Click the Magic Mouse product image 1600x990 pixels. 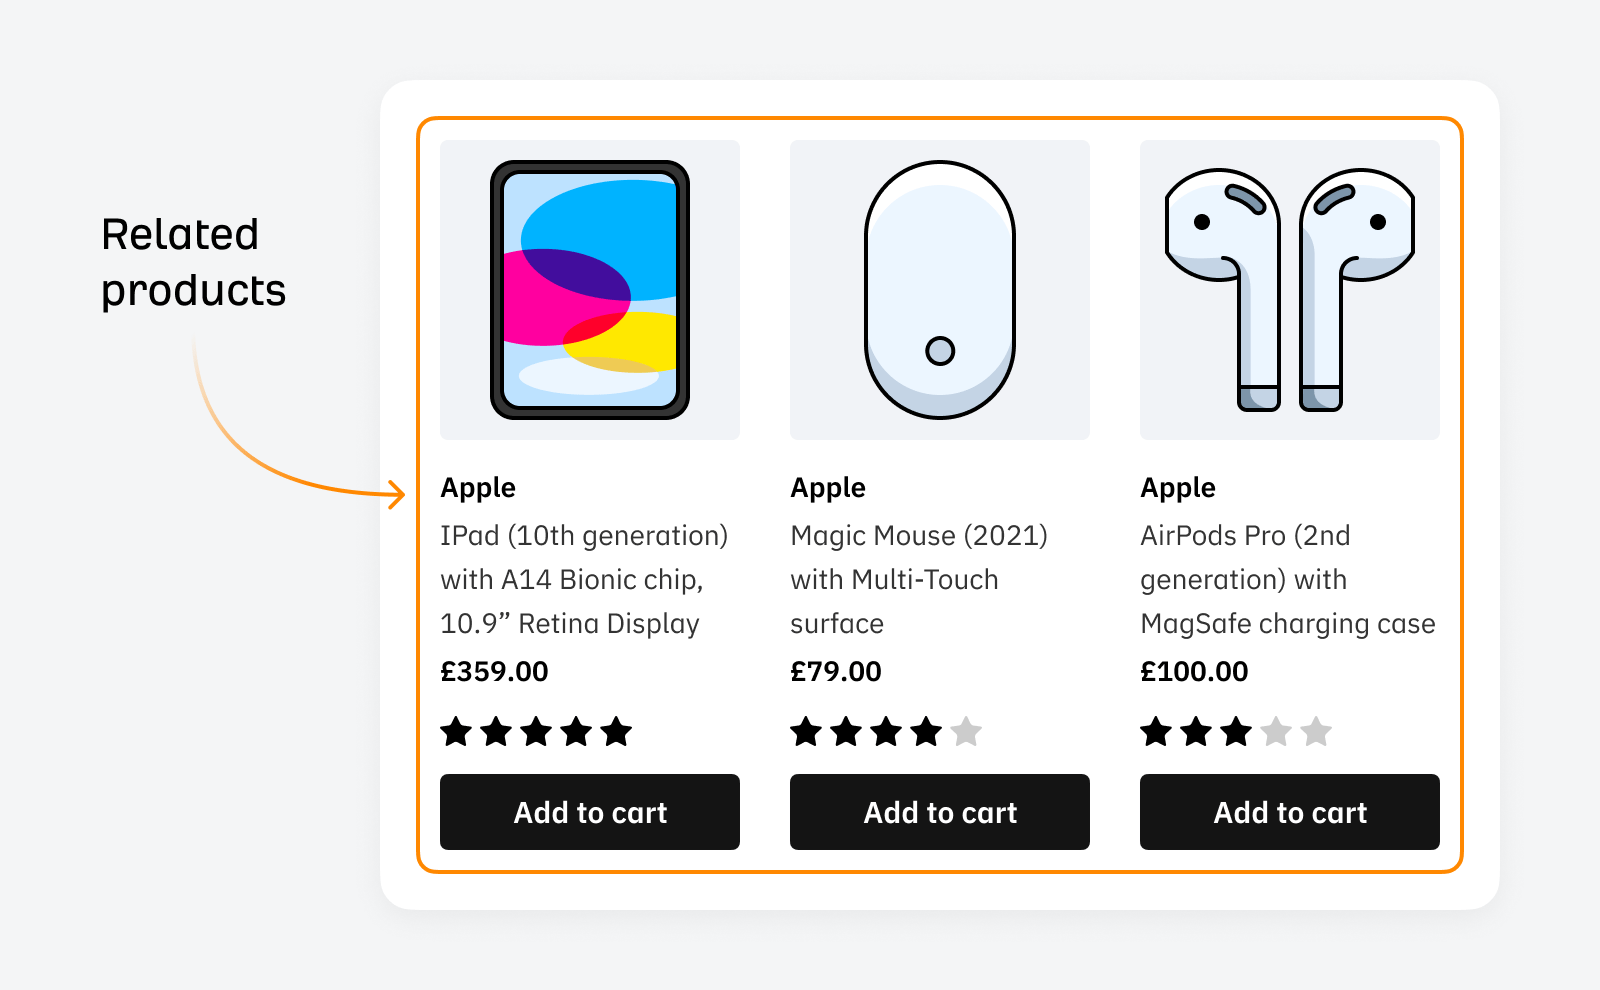[x=940, y=290]
